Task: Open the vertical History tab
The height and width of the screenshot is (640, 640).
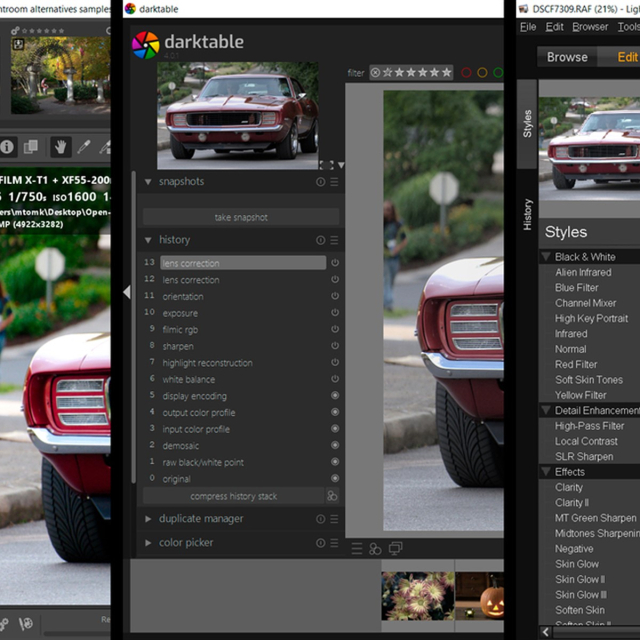Action: tap(528, 215)
